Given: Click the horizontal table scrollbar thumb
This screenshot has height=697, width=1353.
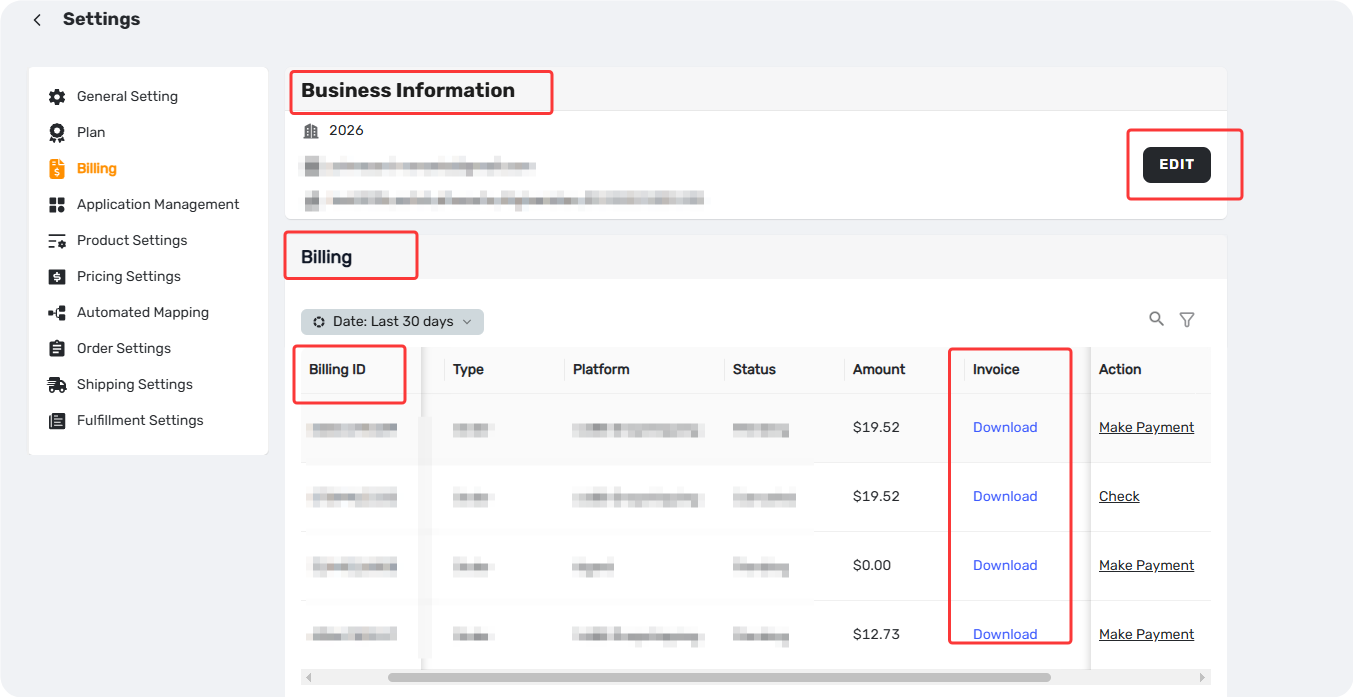Looking at the screenshot, I should 719,678.
